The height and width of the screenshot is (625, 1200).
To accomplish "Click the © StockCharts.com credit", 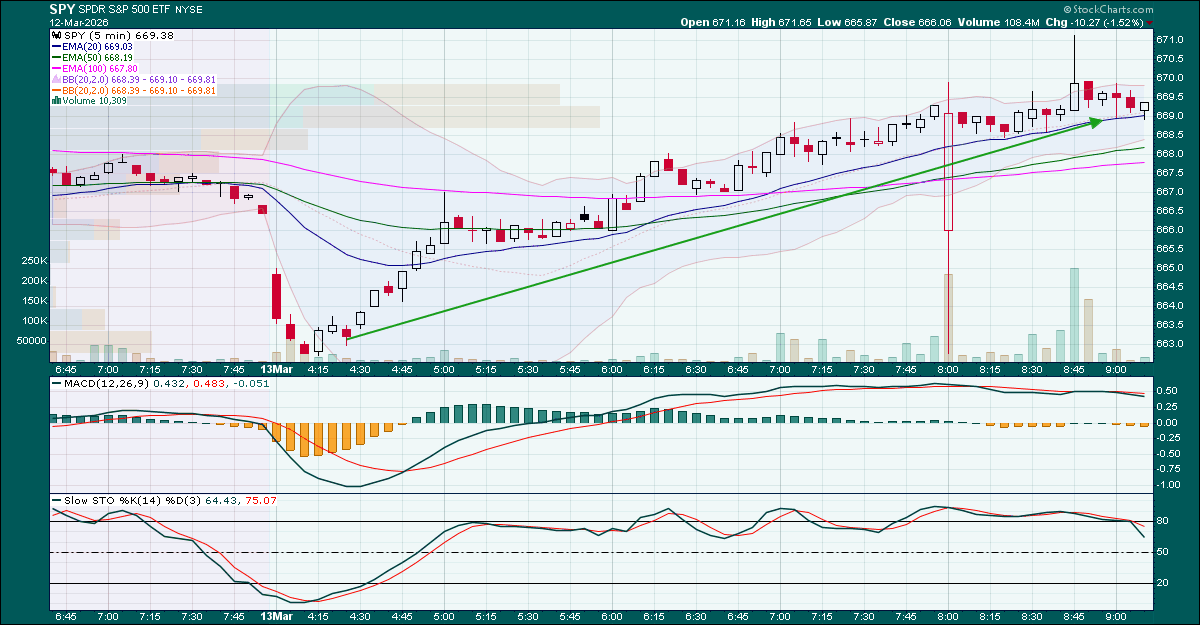I will pos(1109,9).
